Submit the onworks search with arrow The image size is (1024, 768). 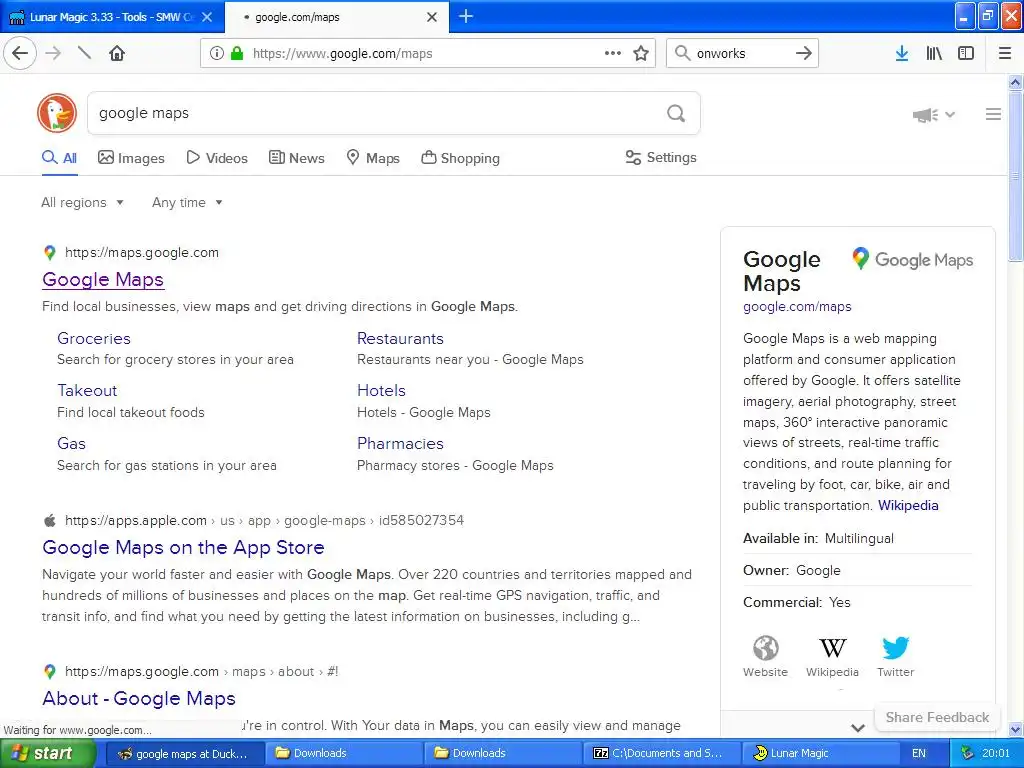804,54
